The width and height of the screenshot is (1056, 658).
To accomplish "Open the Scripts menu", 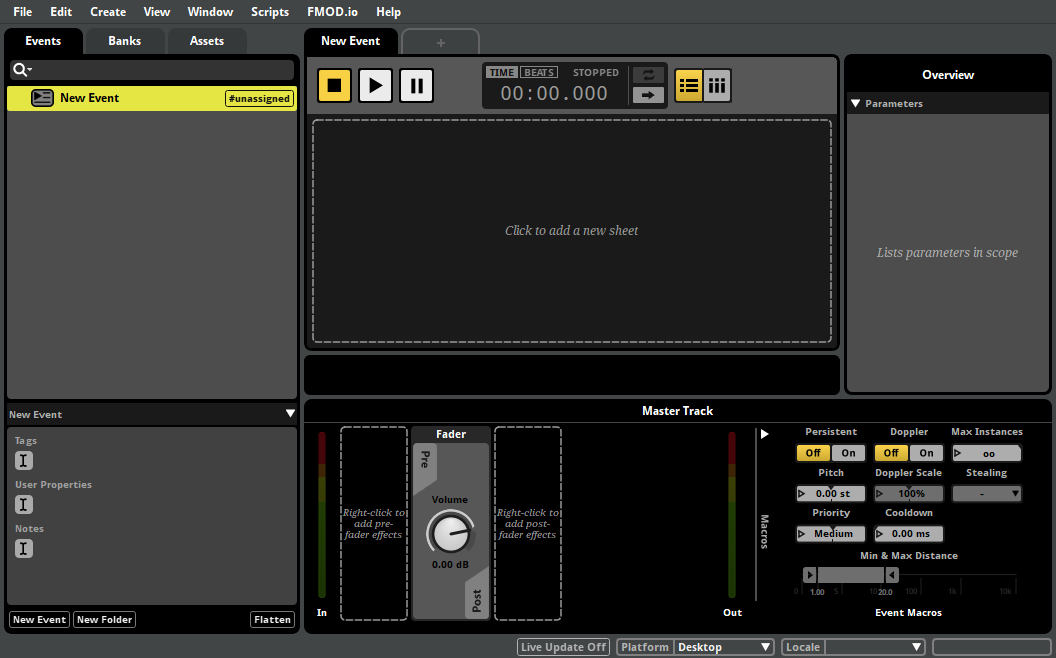I will [x=270, y=12].
